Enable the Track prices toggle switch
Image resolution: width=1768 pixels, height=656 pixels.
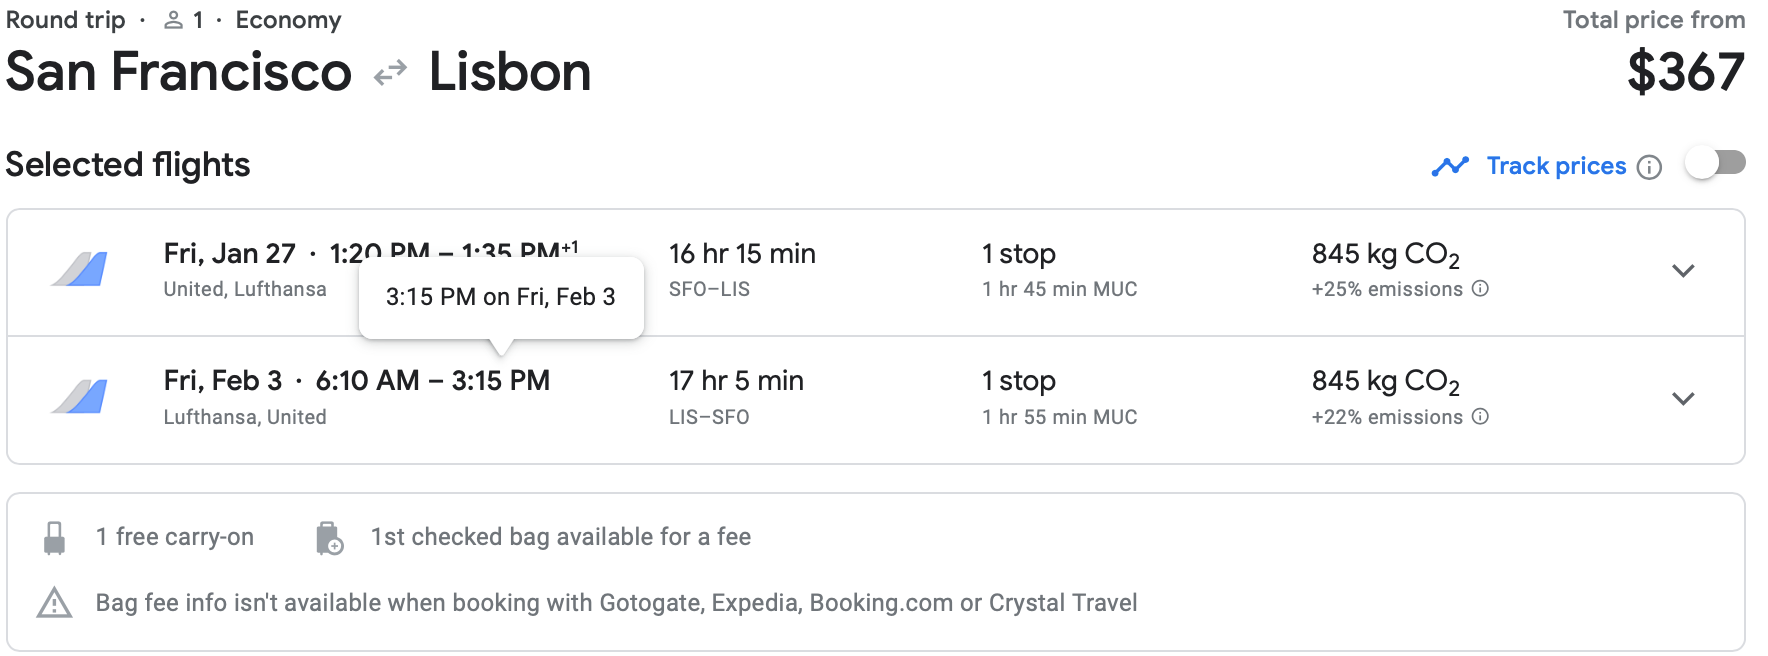click(1715, 163)
